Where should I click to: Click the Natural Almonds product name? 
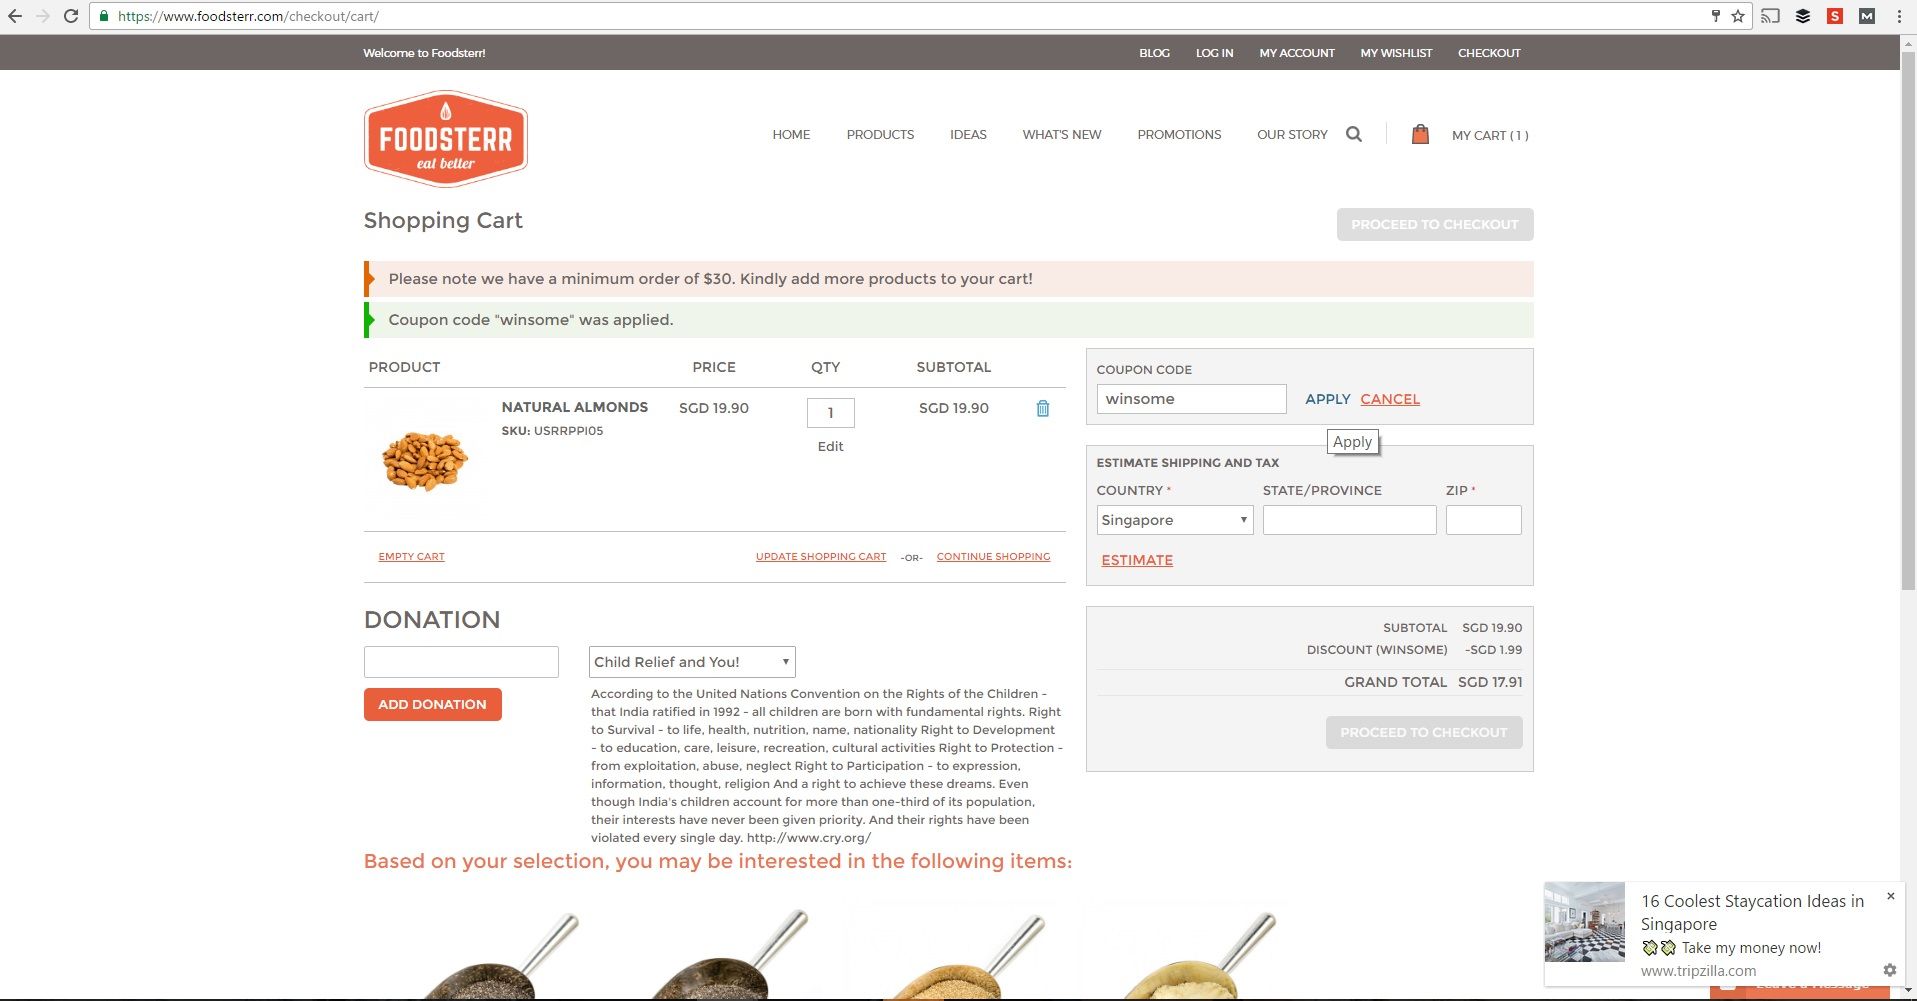(x=575, y=407)
